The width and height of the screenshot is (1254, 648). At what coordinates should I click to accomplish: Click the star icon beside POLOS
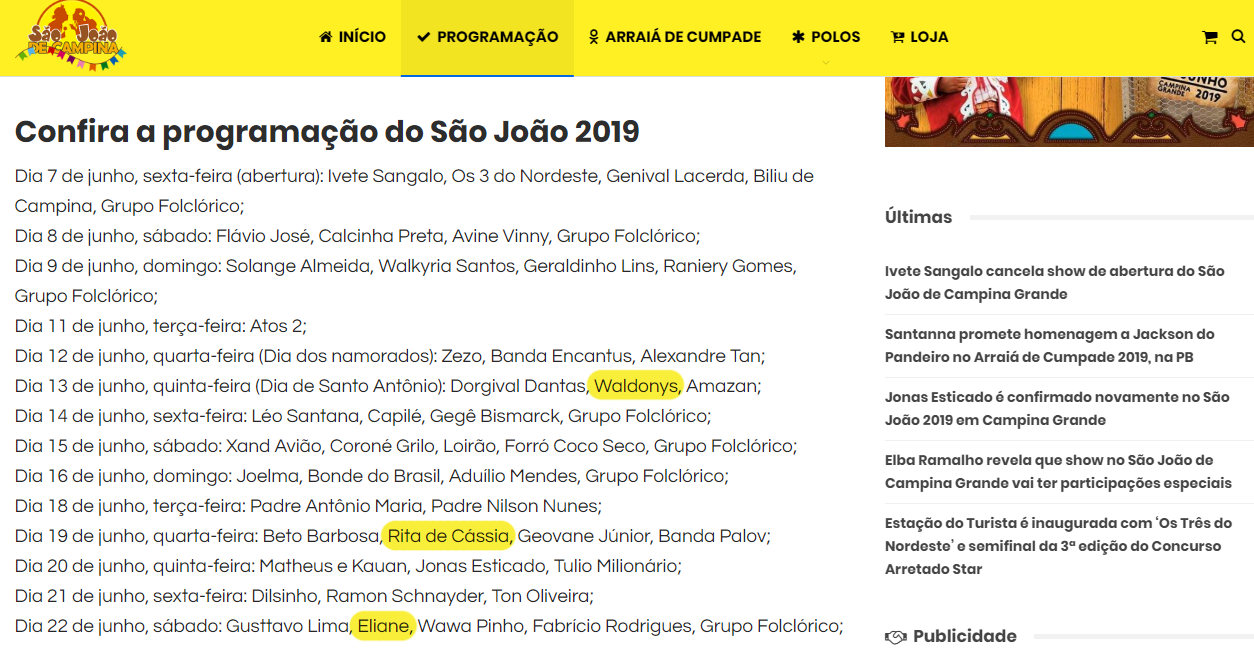click(798, 37)
